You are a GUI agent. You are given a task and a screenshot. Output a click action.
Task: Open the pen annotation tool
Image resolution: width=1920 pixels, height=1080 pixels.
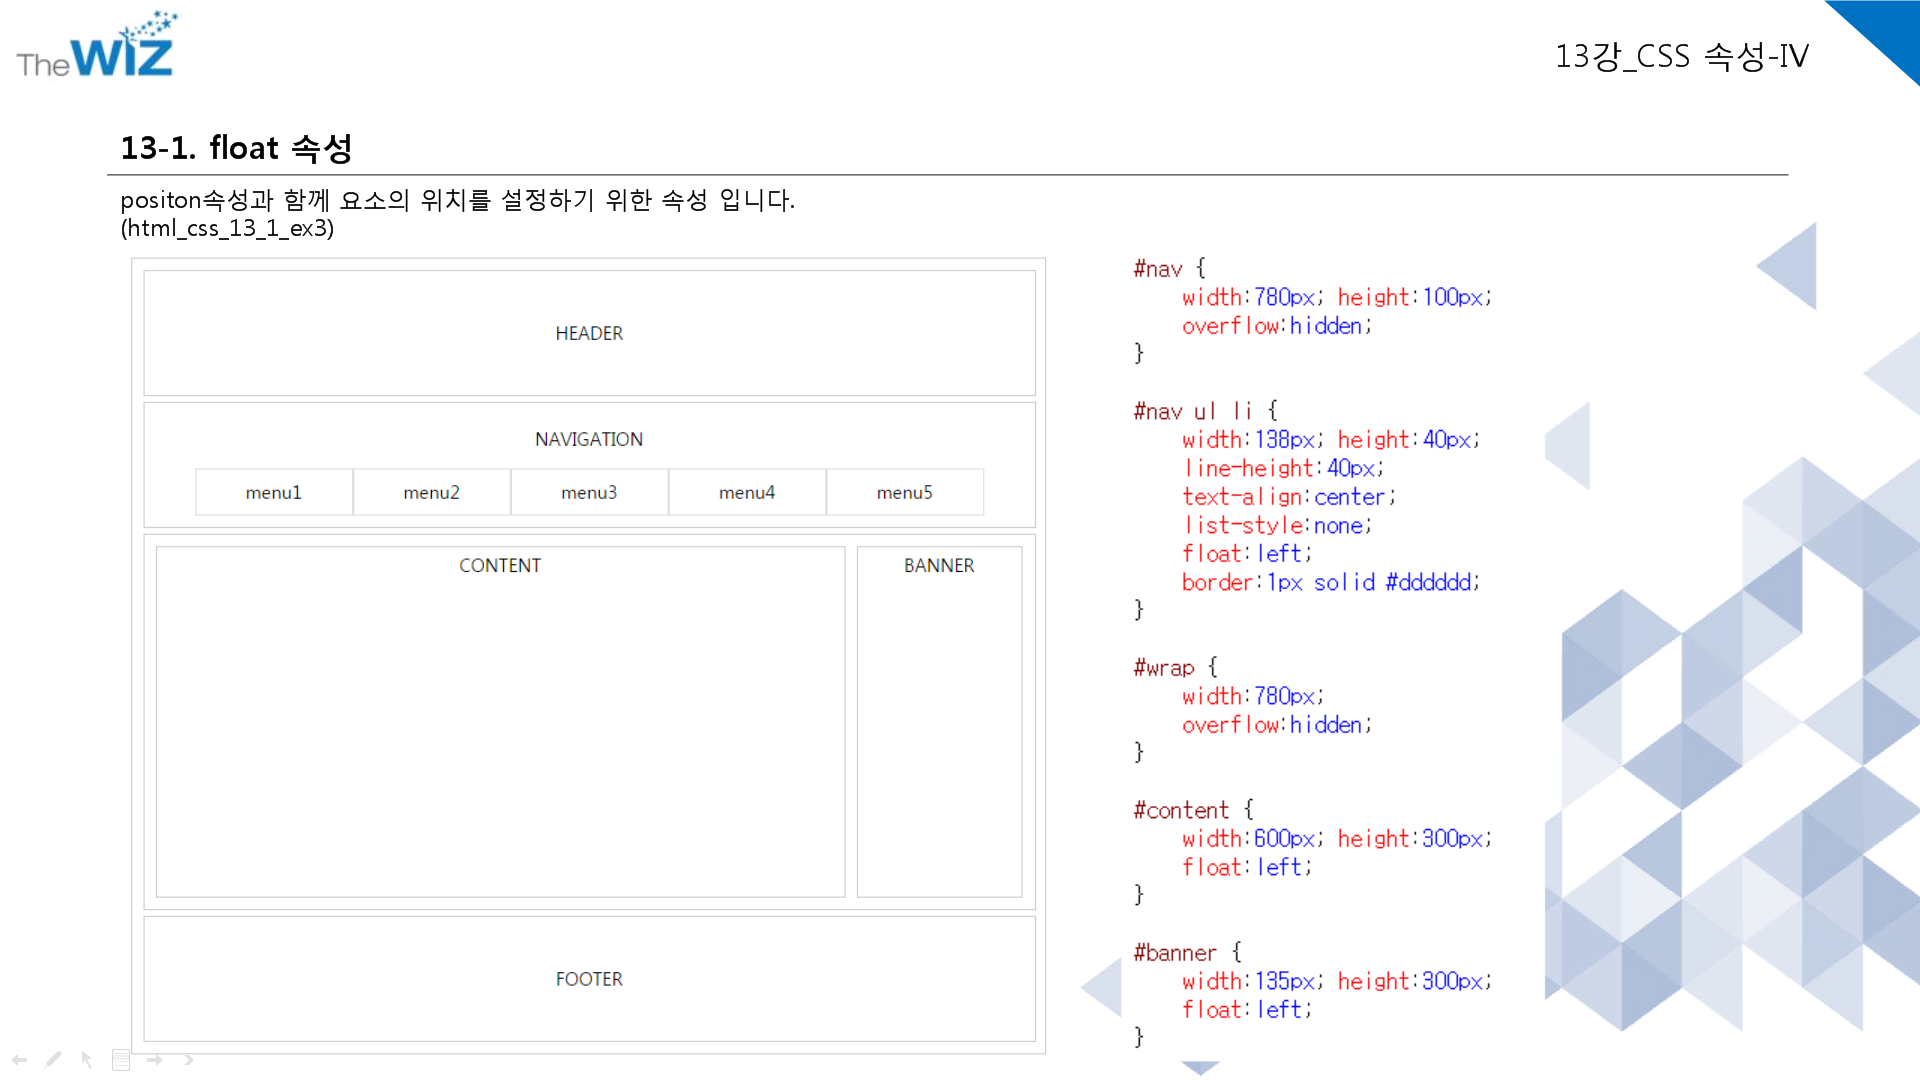pyautogui.click(x=53, y=1059)
